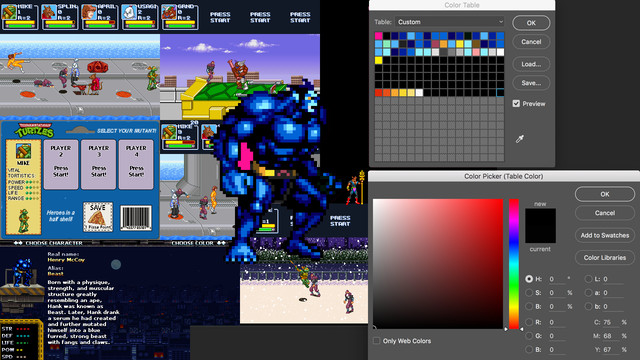The height and width of the screenshot is (360, 640).
Task: Click Add to Swatches button
Action: (x=604, y=235)
